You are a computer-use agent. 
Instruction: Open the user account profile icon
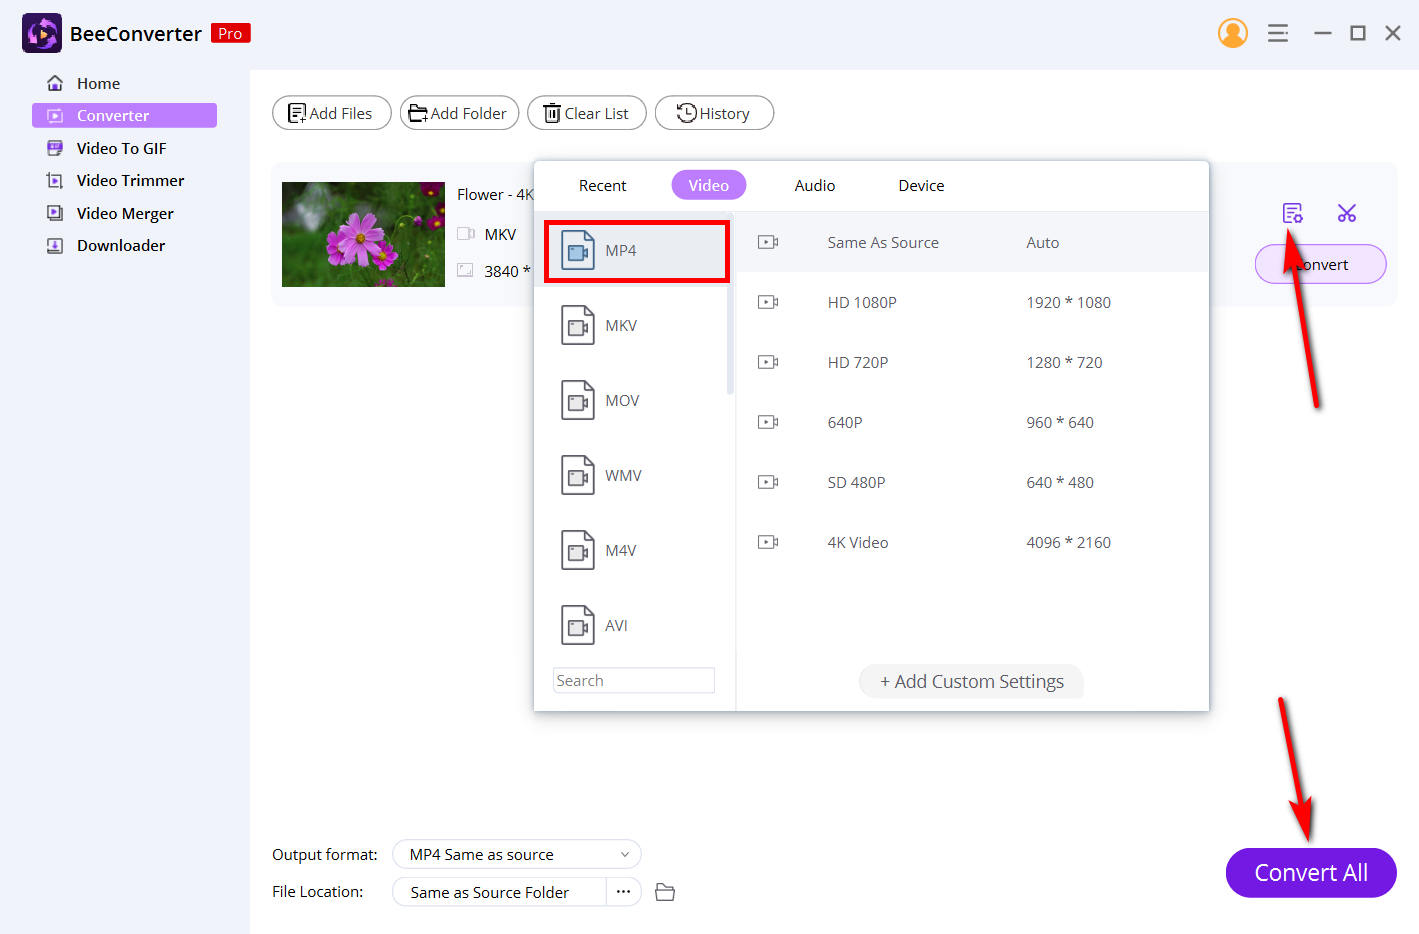pyautogui.click(x=1233, y=32)
